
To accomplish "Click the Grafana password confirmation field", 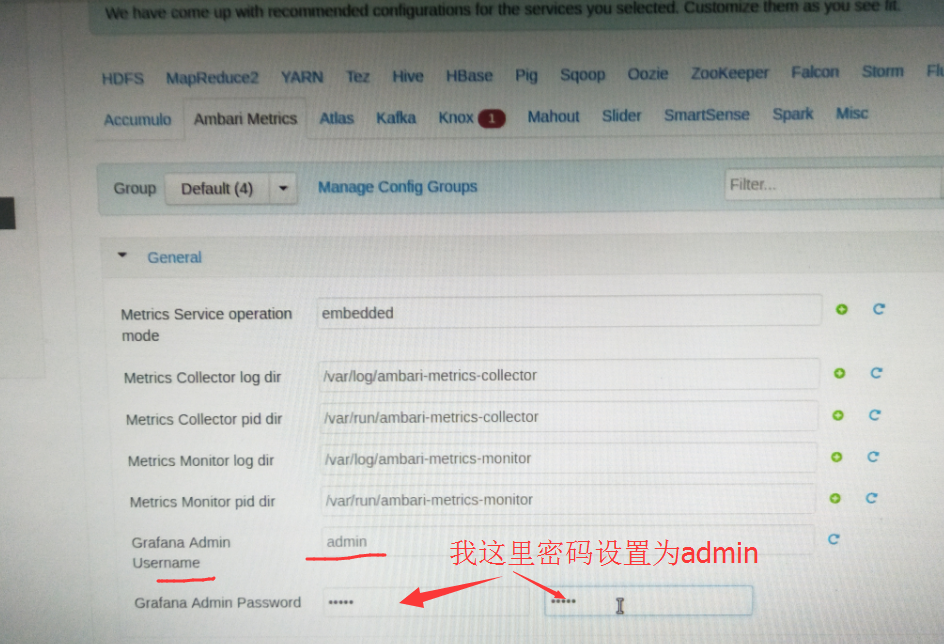I will pyautogui.click(x=648, y=601).
